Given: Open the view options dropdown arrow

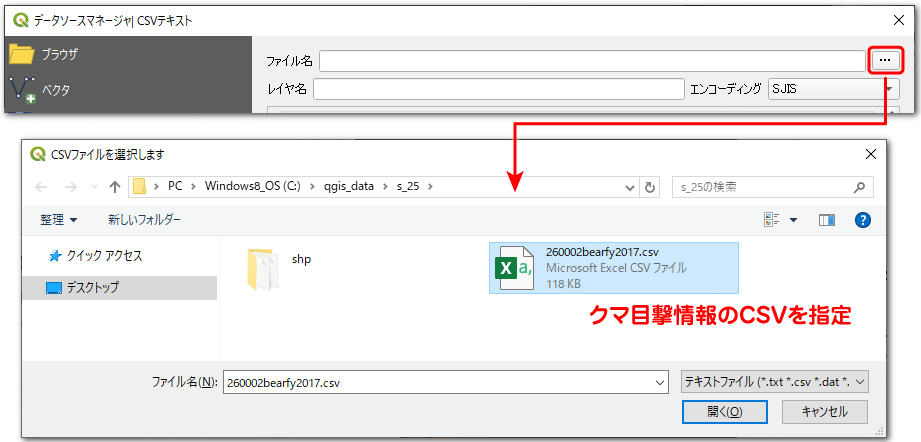Looking at the screenshot, I should coord(794,220).
